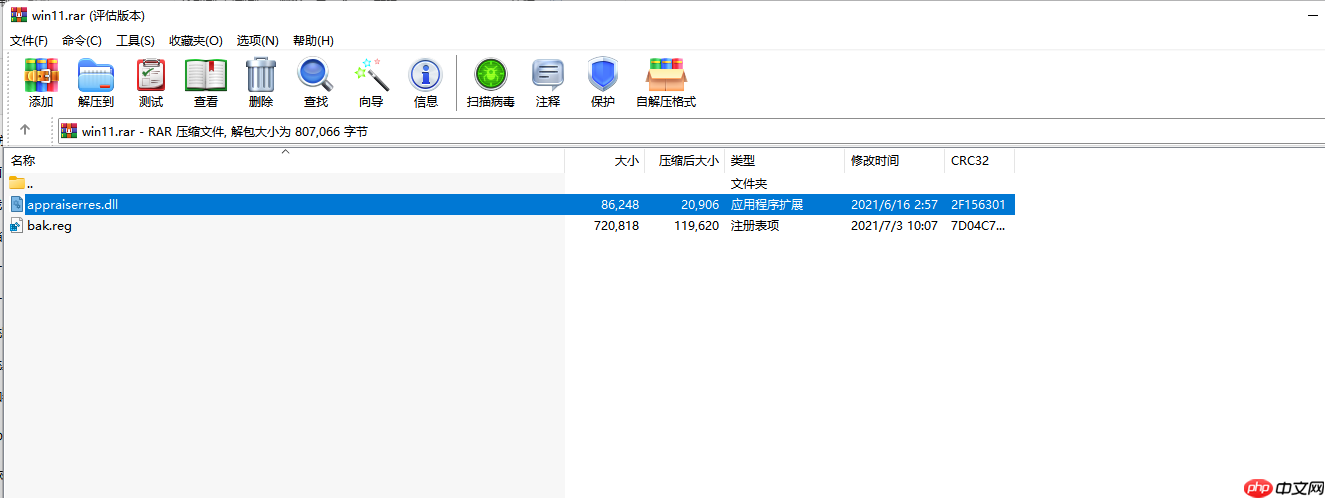Click the 删除 trash can icon
This screenshot has height=498, width=1325.
(x=261, y=75)
